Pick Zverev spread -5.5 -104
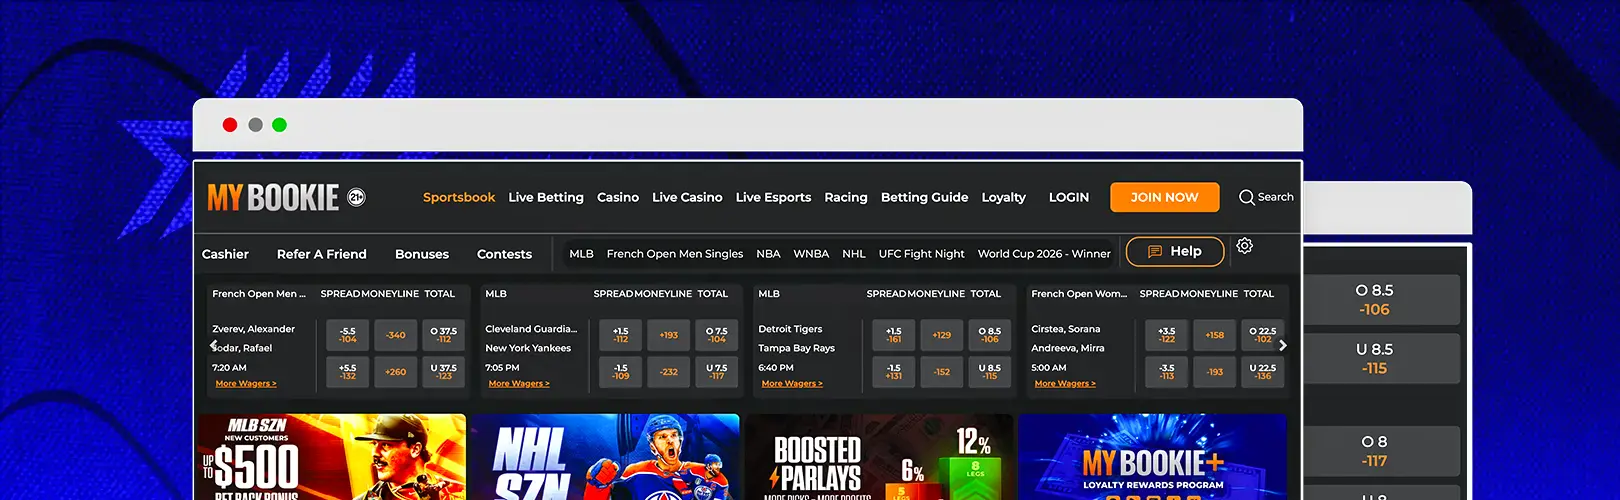Viewport: 1620px width, 500px height. click(x=348, y=335)
